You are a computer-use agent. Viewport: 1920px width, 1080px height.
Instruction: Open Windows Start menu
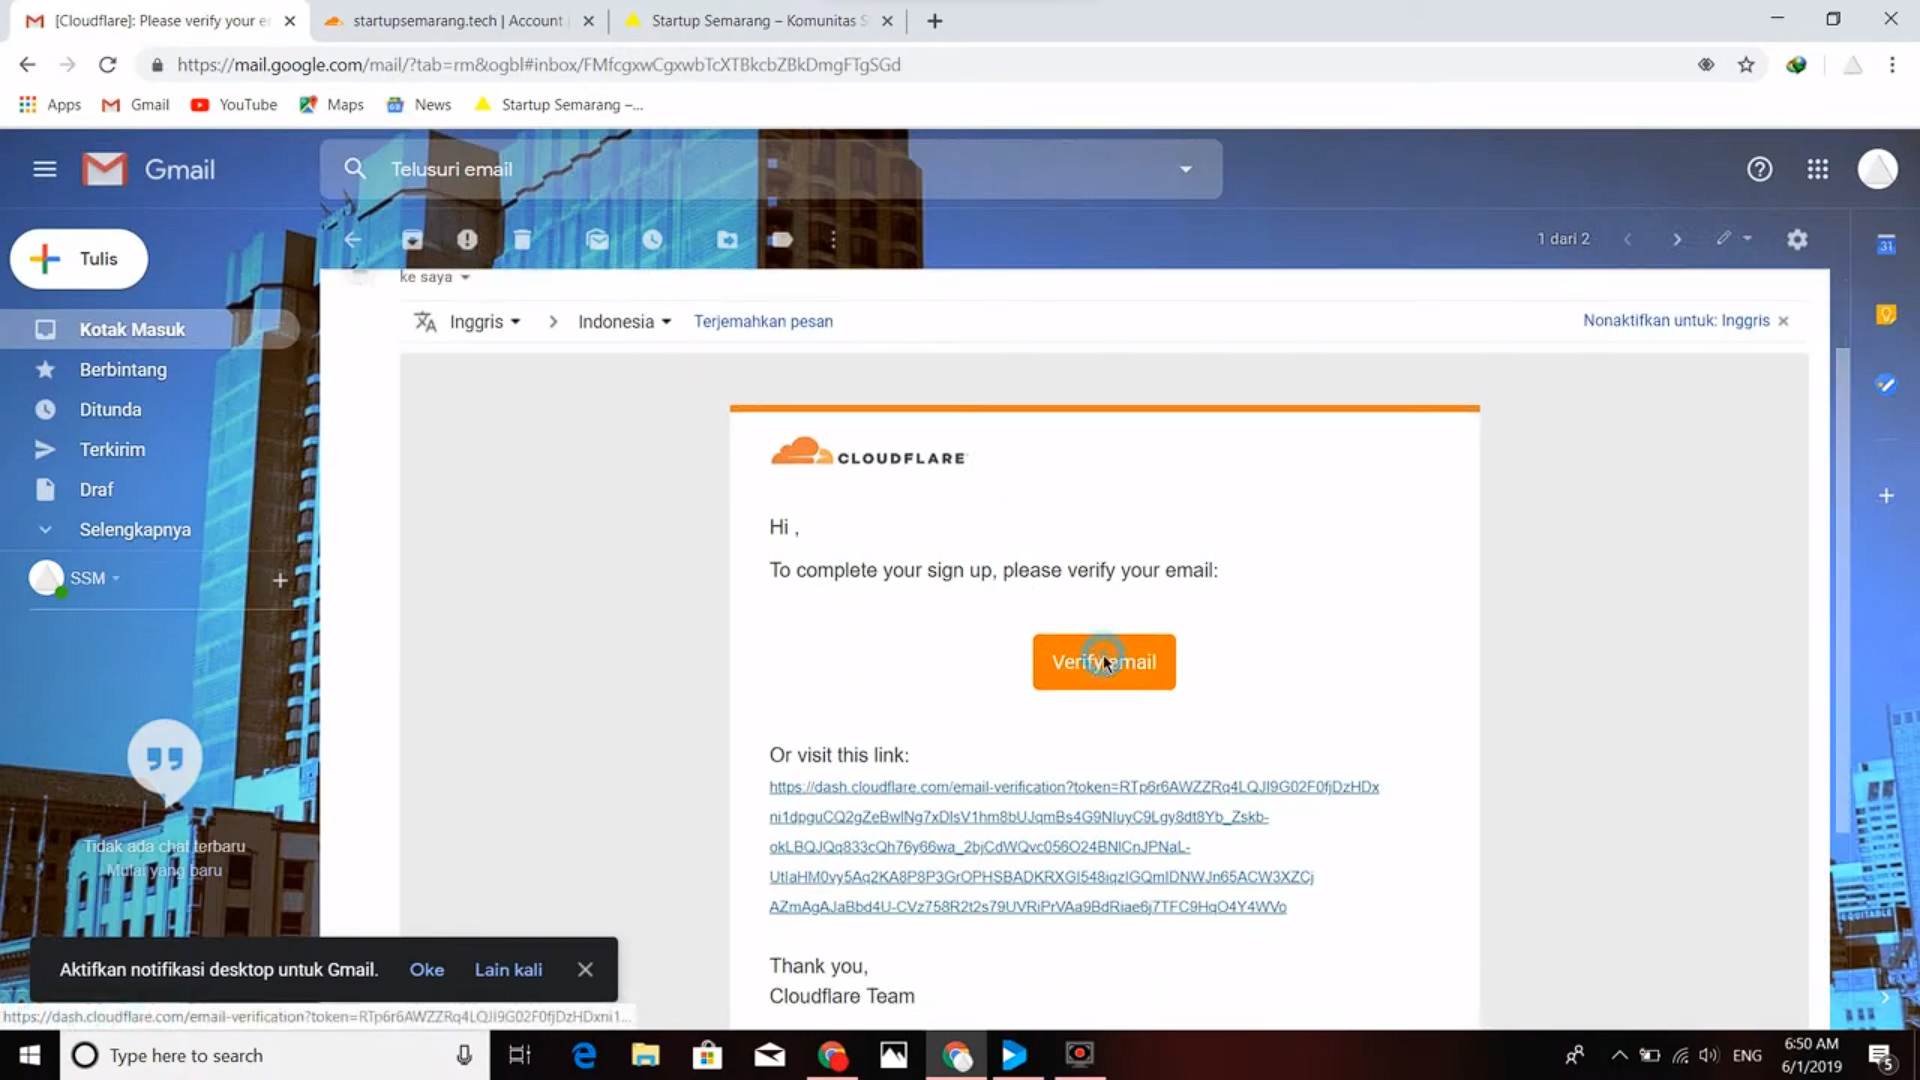point(29,1055)
